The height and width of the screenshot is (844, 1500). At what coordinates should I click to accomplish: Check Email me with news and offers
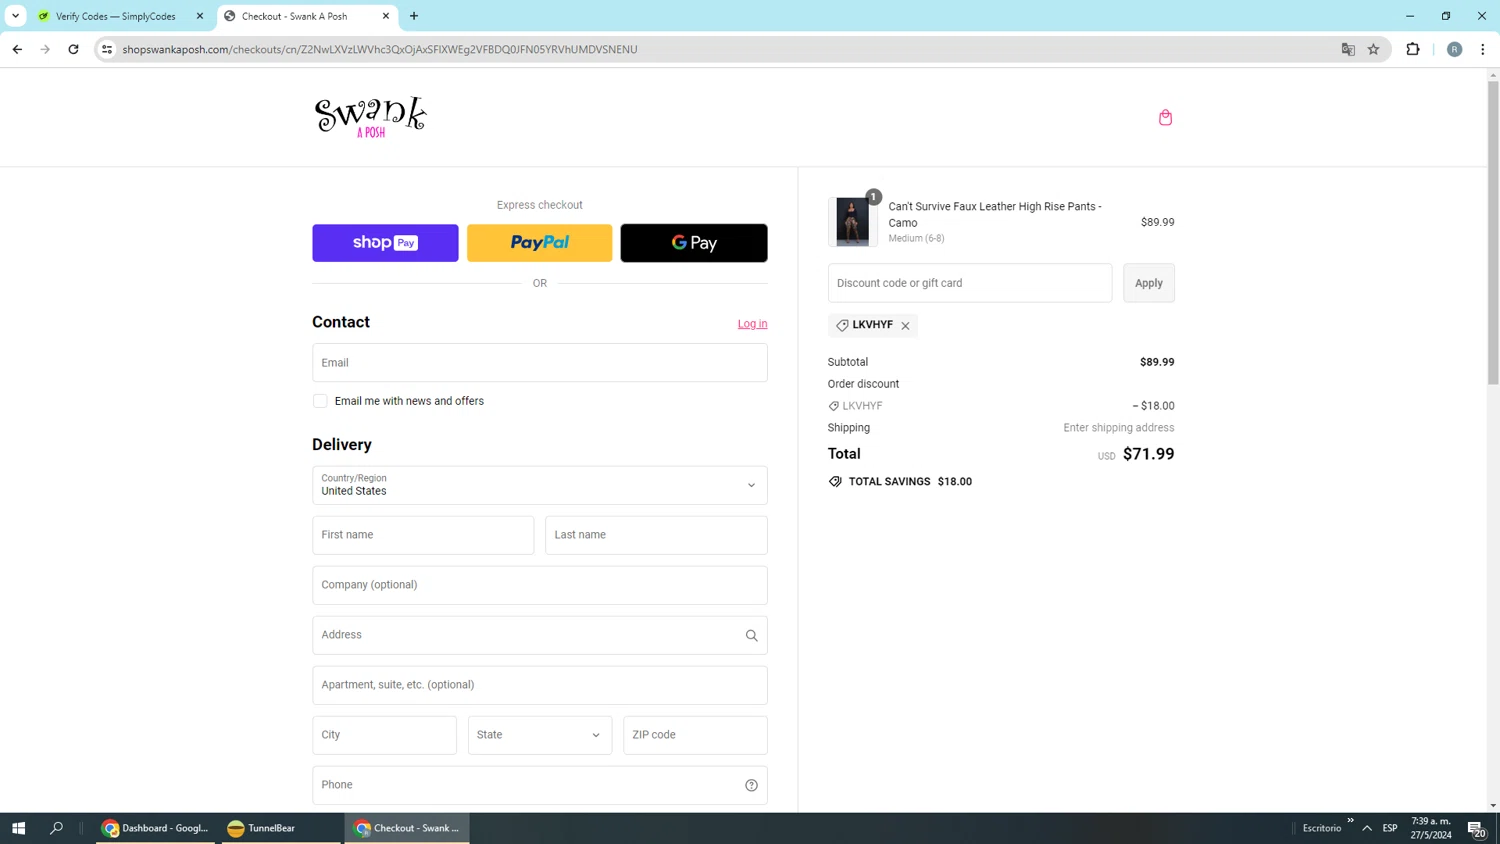point(320,401)
